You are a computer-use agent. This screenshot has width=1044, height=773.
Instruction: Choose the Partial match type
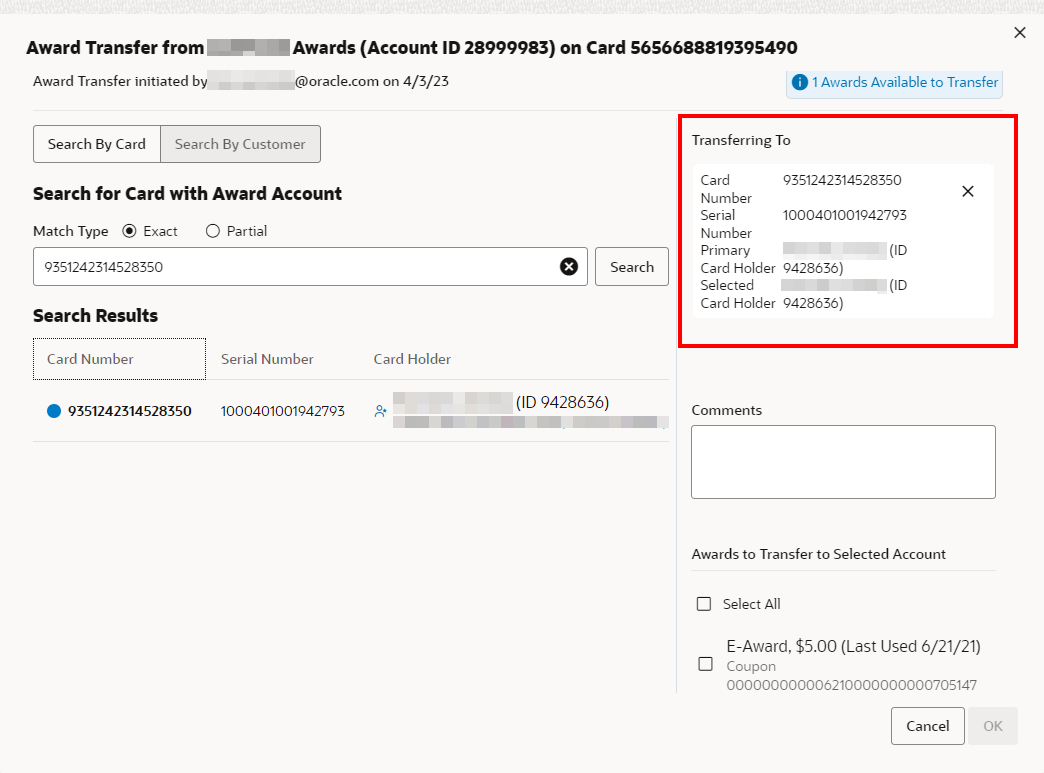[x=212, y=231]
